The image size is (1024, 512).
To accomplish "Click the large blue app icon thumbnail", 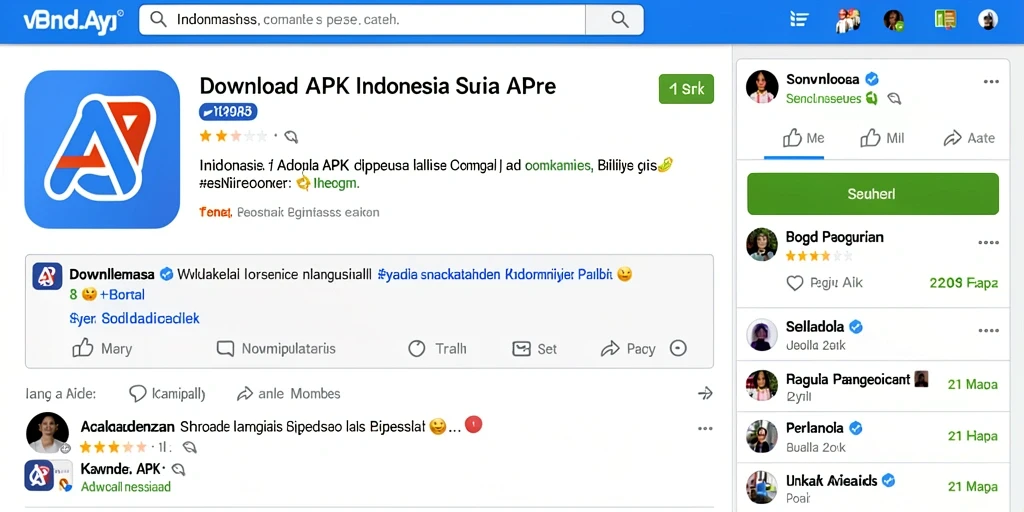I will click(102, 150).
